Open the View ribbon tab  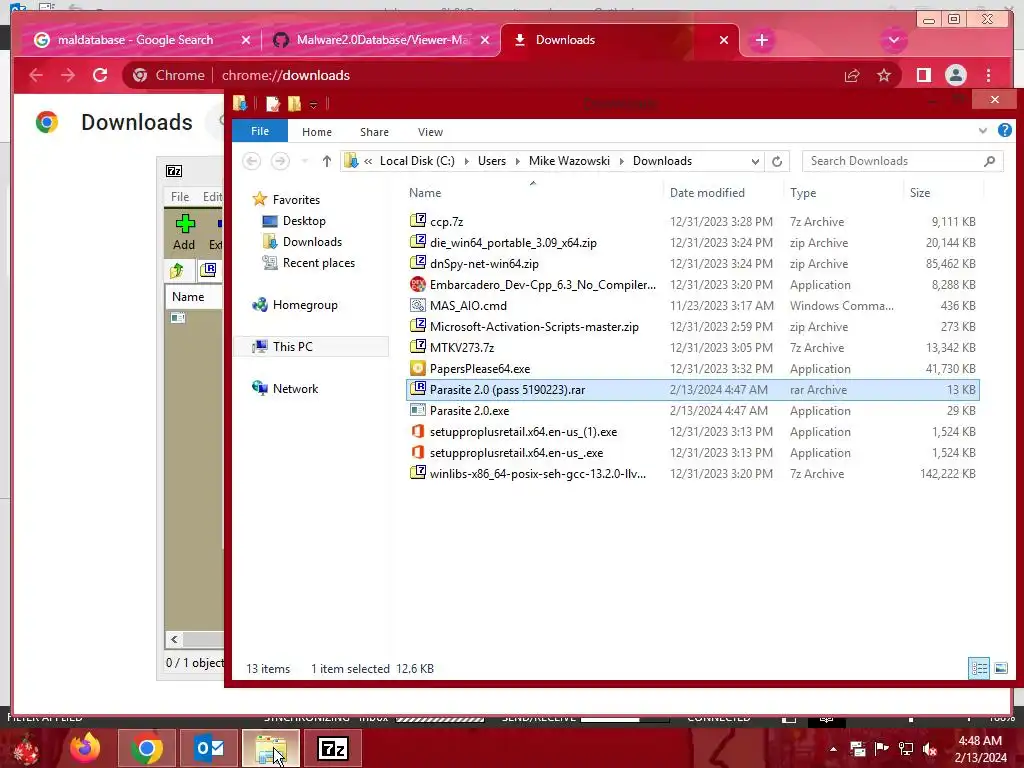point(430,132)
